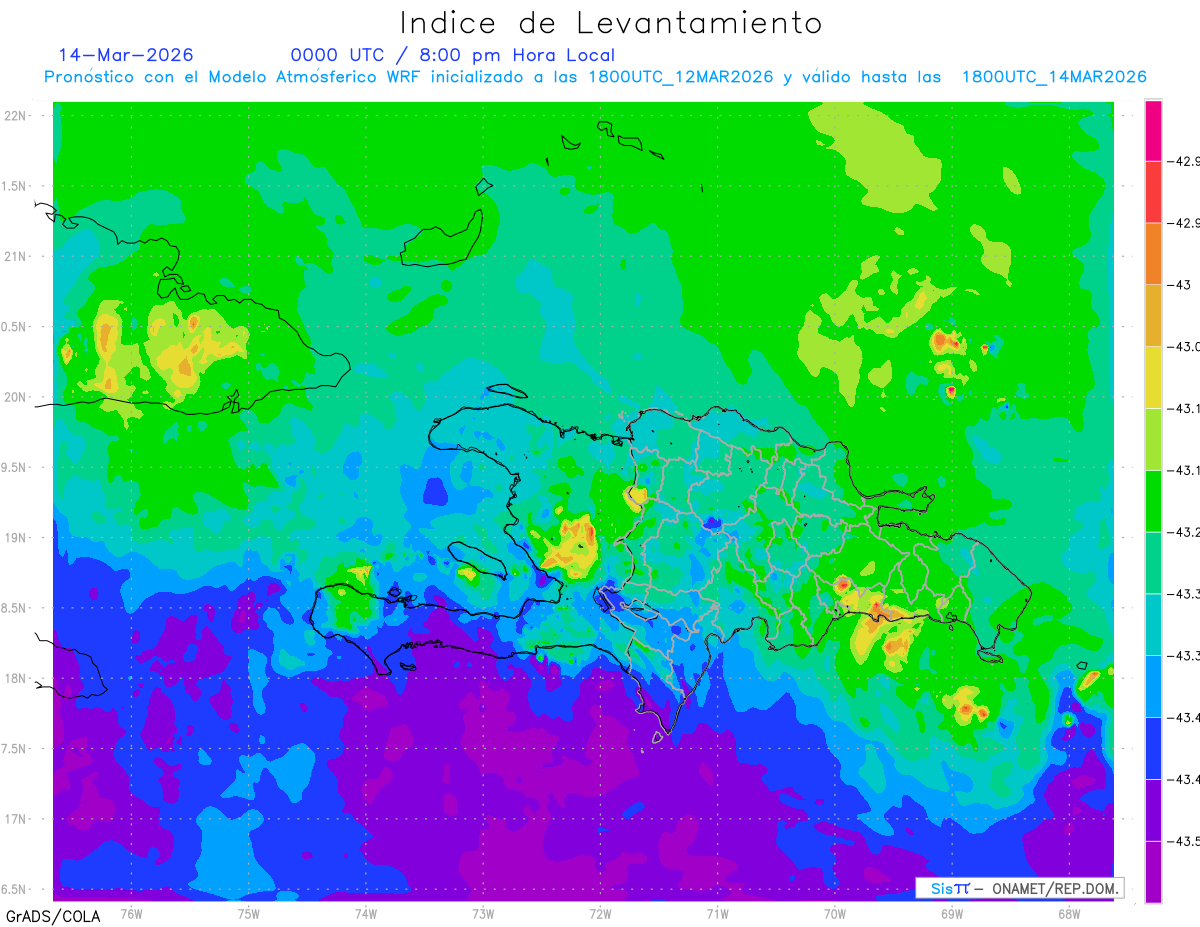Click the '21N' latitude label
The width and height of the screenshot is (1200, 927).
(x=17, y=257)
